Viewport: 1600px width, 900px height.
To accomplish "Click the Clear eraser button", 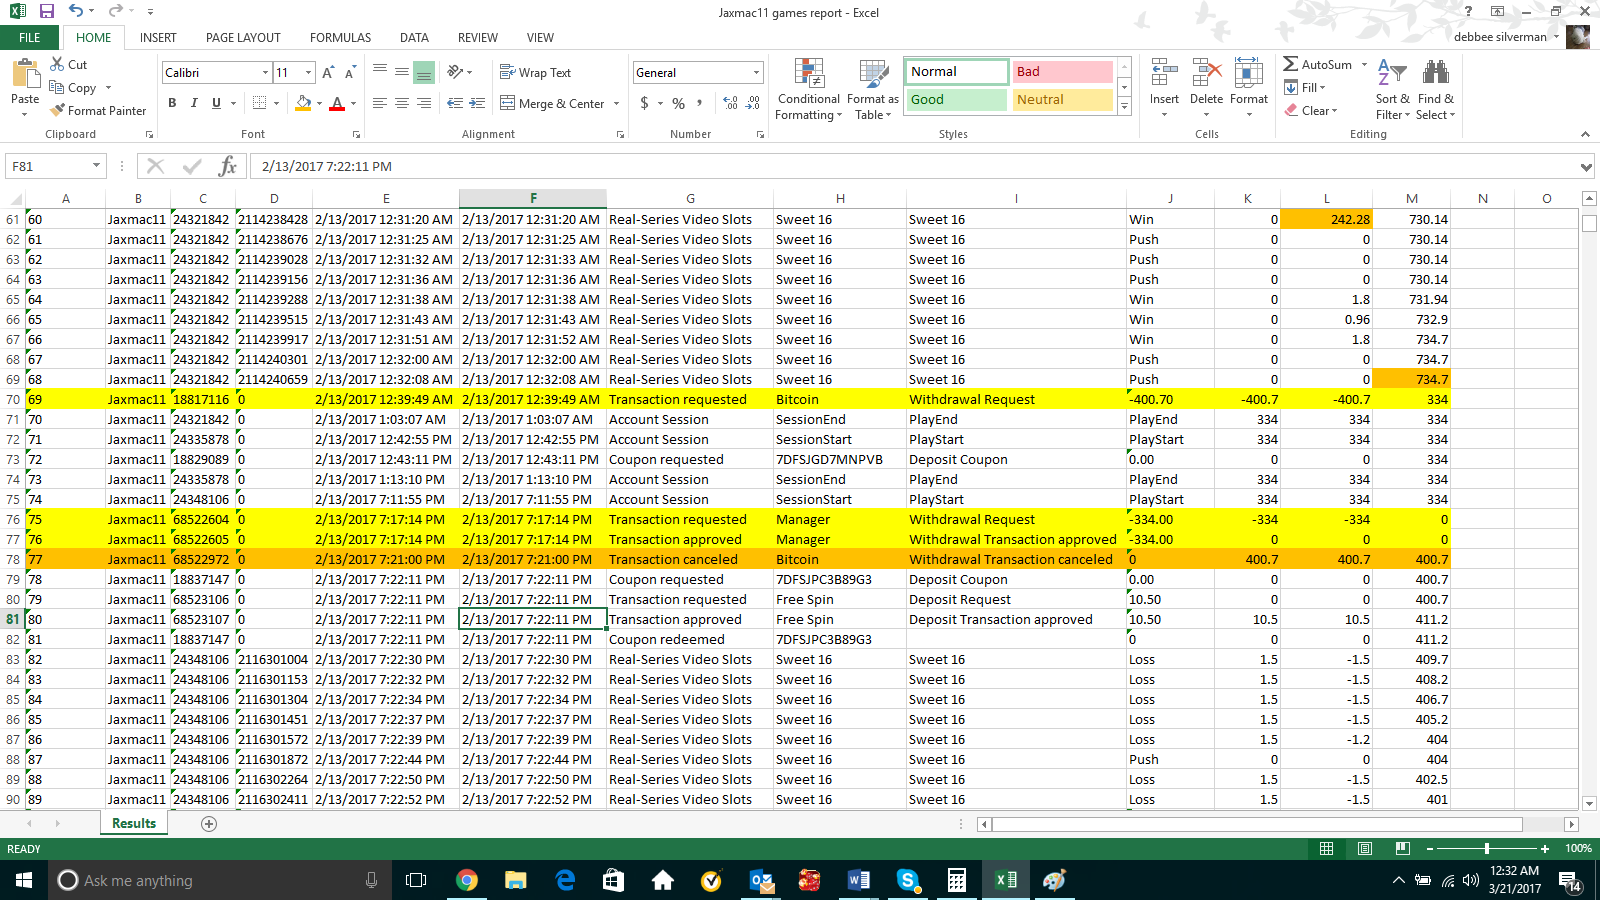I will click(x=1310, y=110).
